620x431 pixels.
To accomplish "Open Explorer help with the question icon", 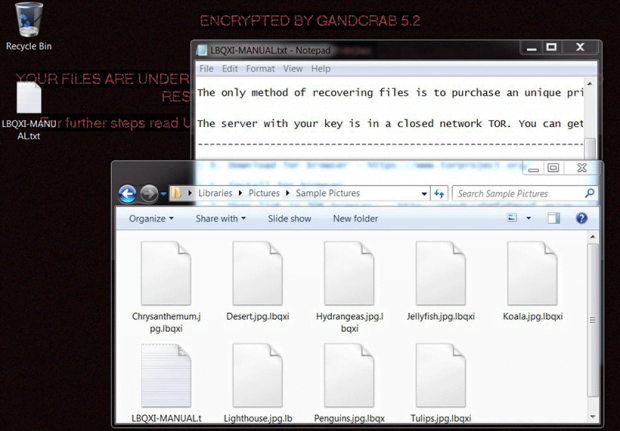I will [581, 218].
